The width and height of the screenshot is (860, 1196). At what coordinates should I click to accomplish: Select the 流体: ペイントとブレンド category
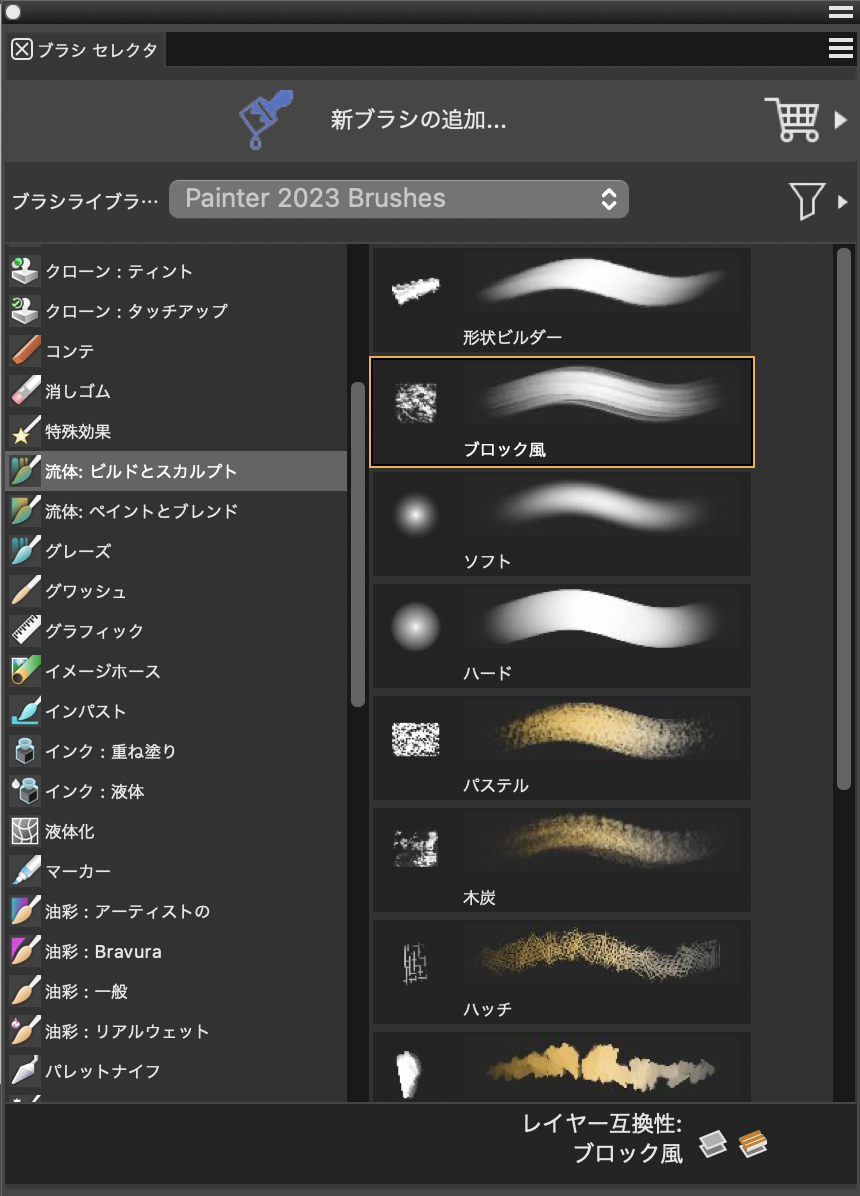tap(141, 511)
